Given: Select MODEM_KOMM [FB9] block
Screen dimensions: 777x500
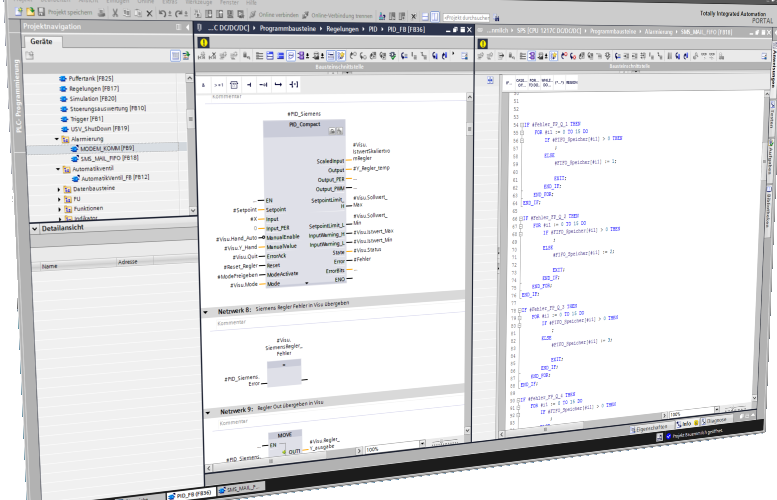Looking at the screenshot, I should (x=103, y=148).
